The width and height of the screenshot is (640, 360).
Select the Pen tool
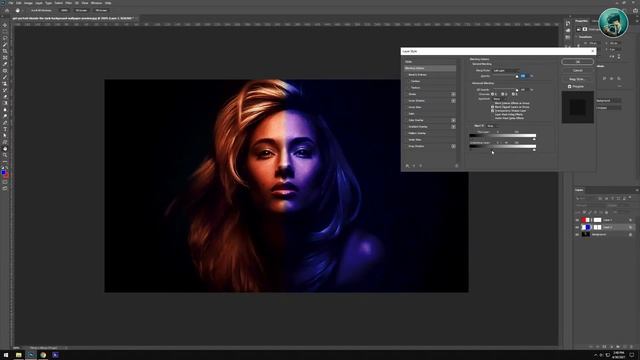(x=5, y=123)
